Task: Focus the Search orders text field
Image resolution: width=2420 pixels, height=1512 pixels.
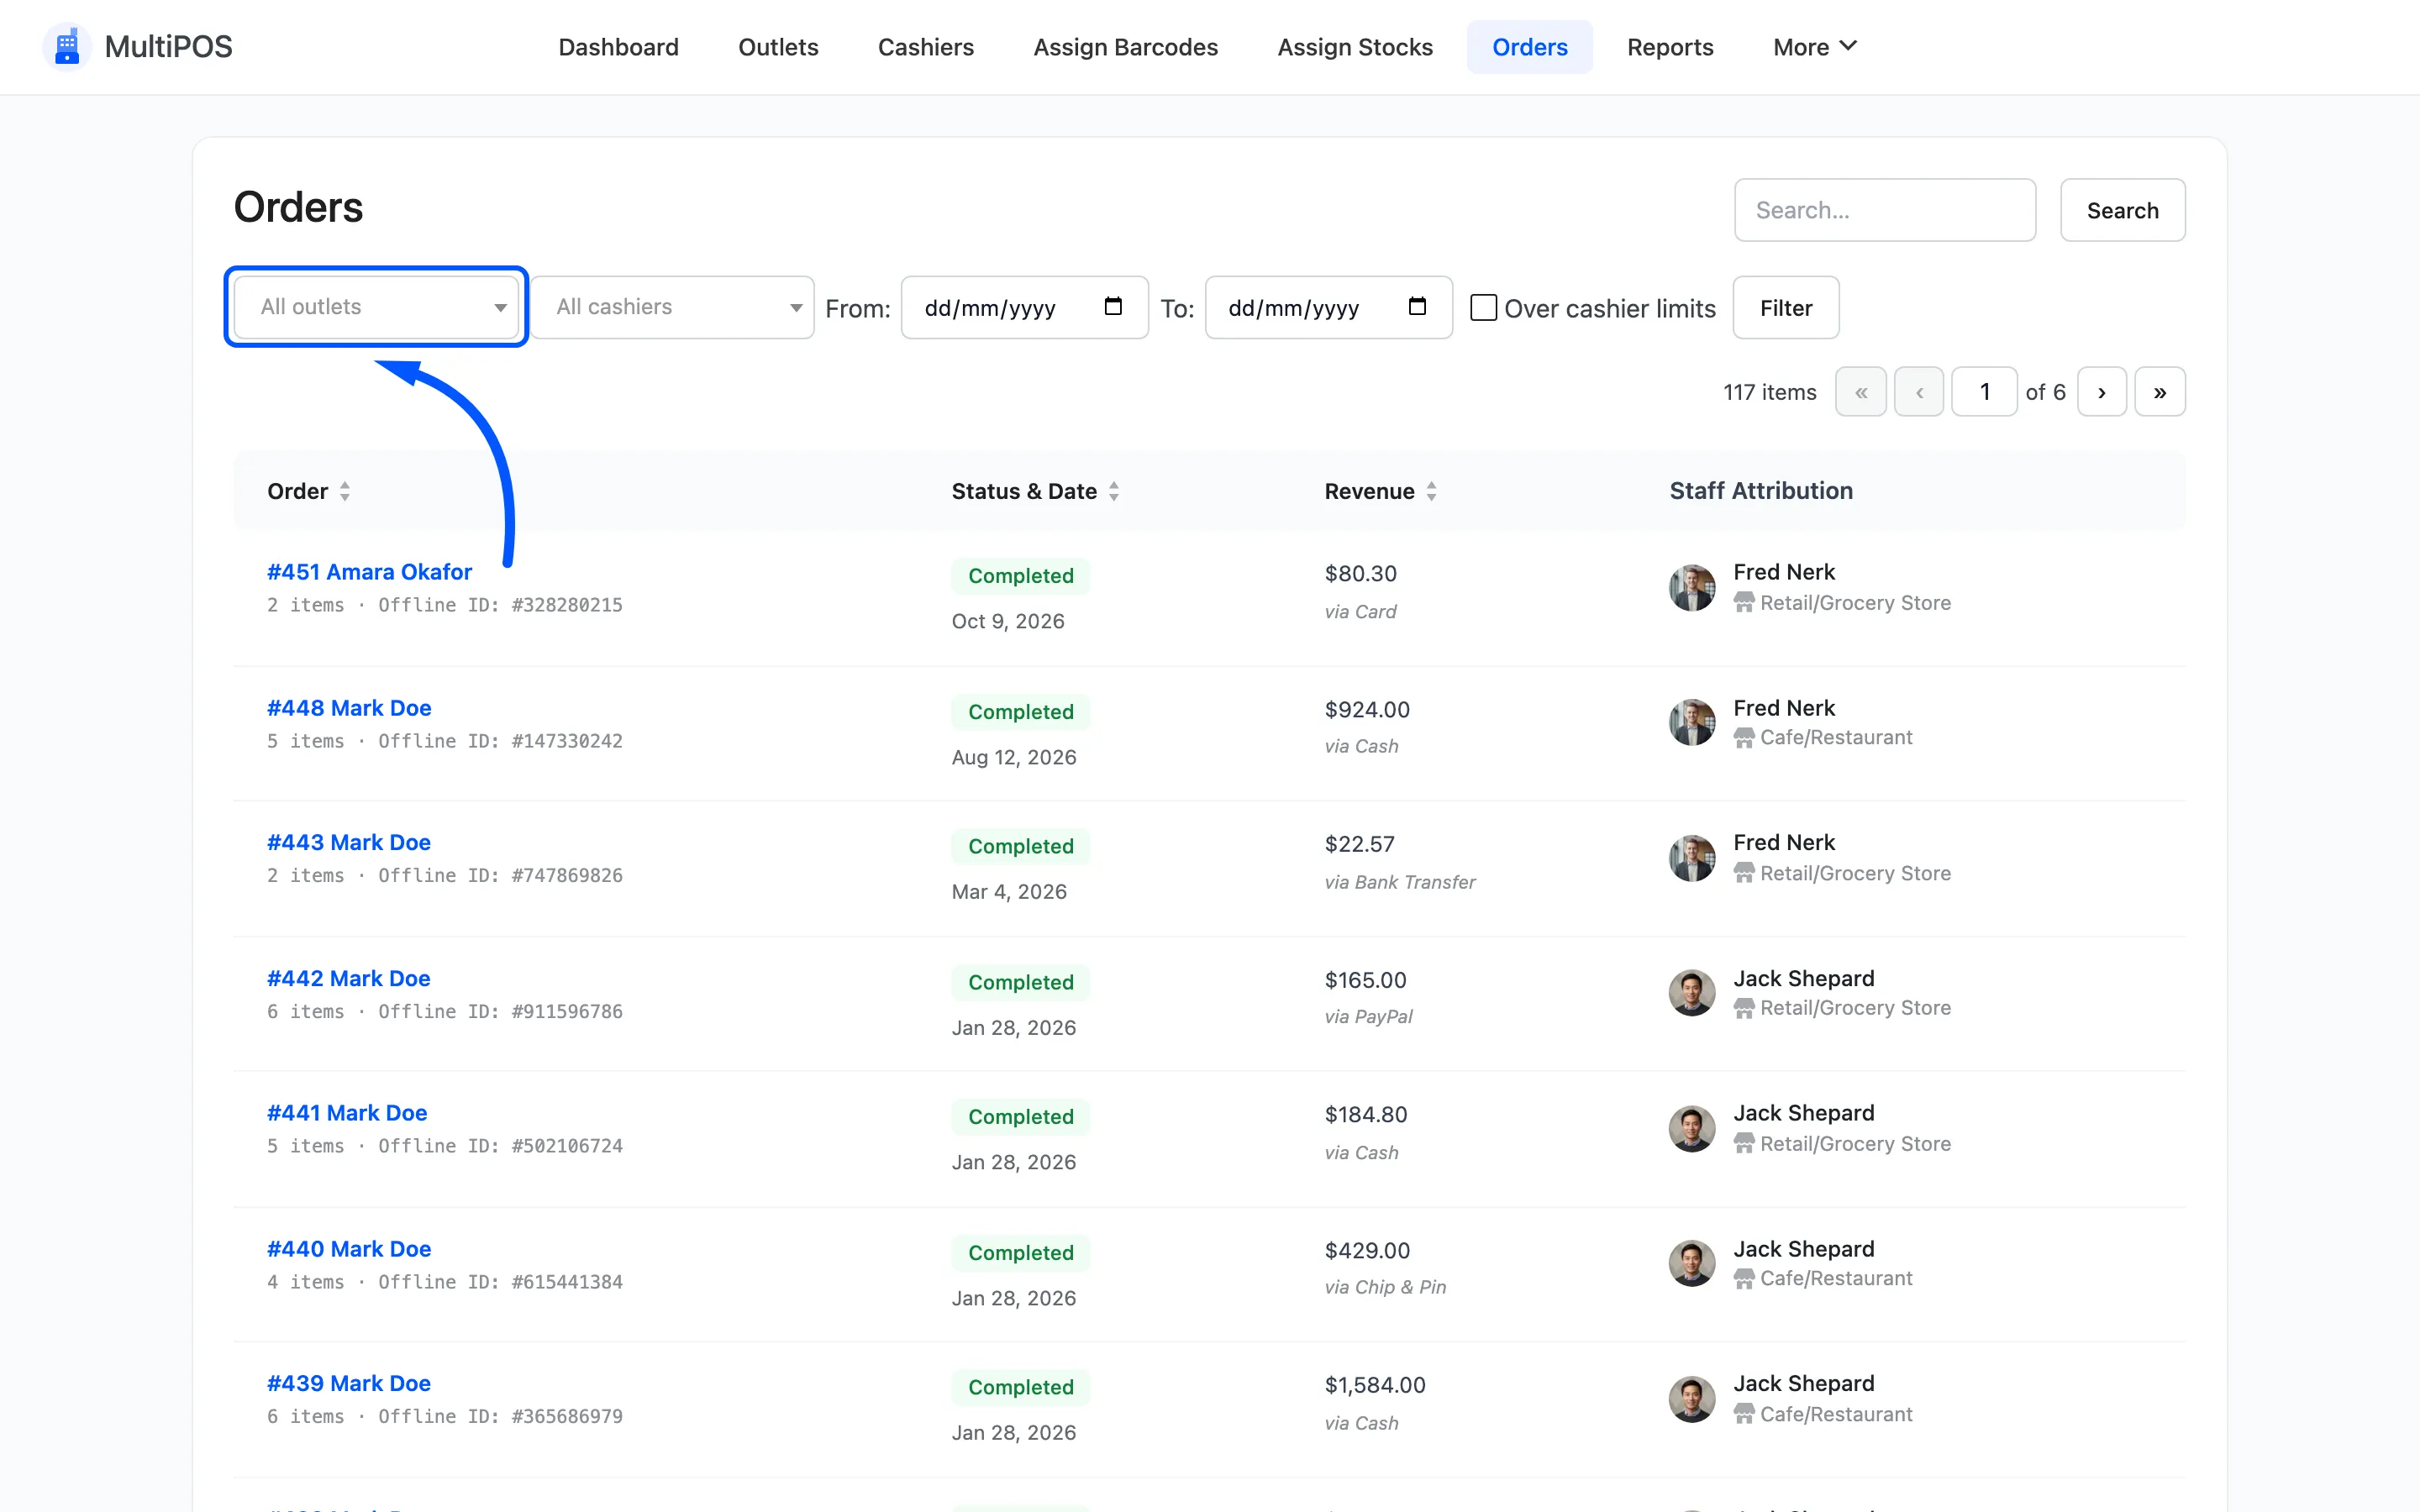Action: coord(1885,210)
